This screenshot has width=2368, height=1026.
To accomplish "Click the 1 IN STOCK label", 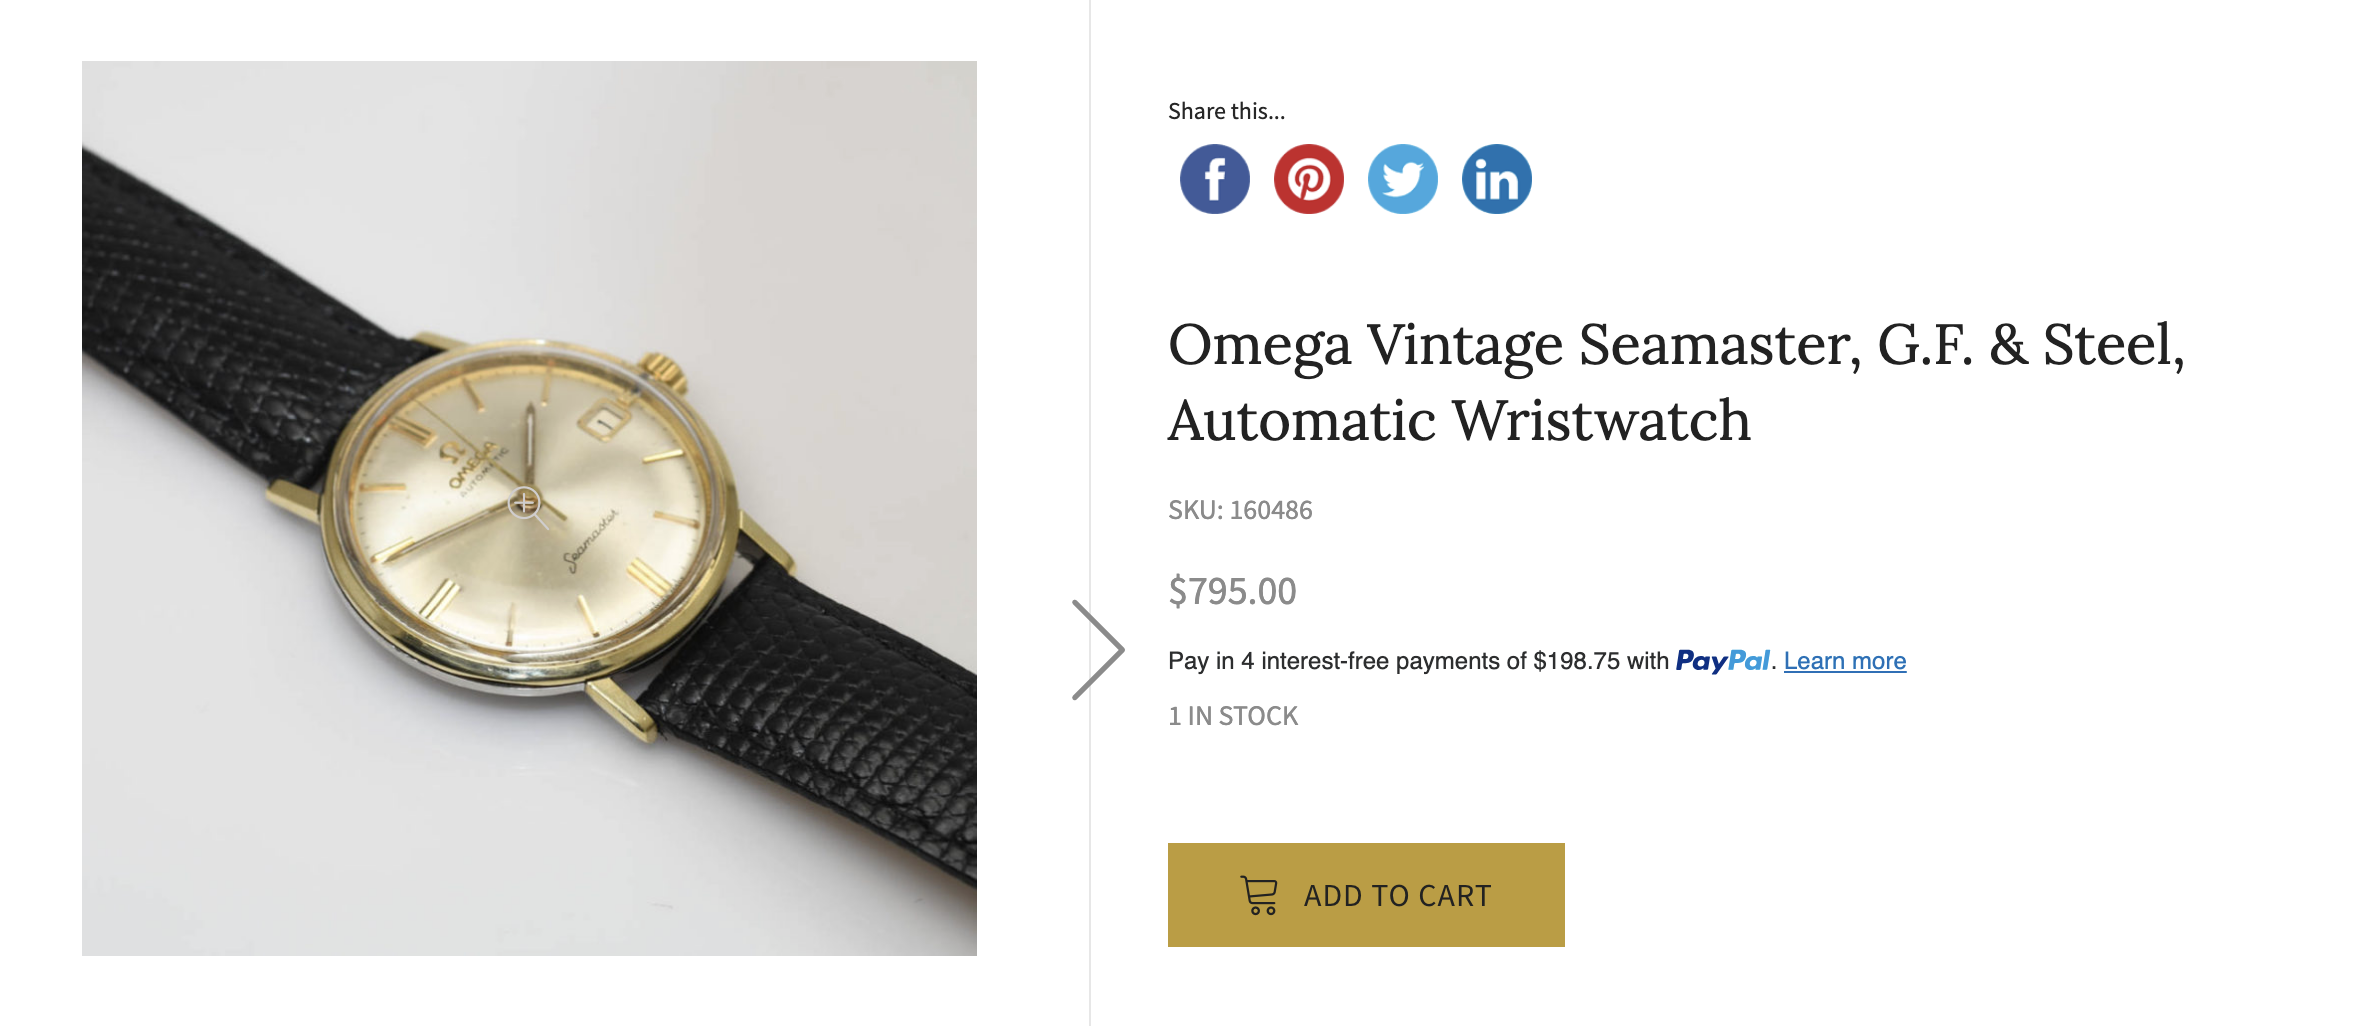I will [1233, 716].
